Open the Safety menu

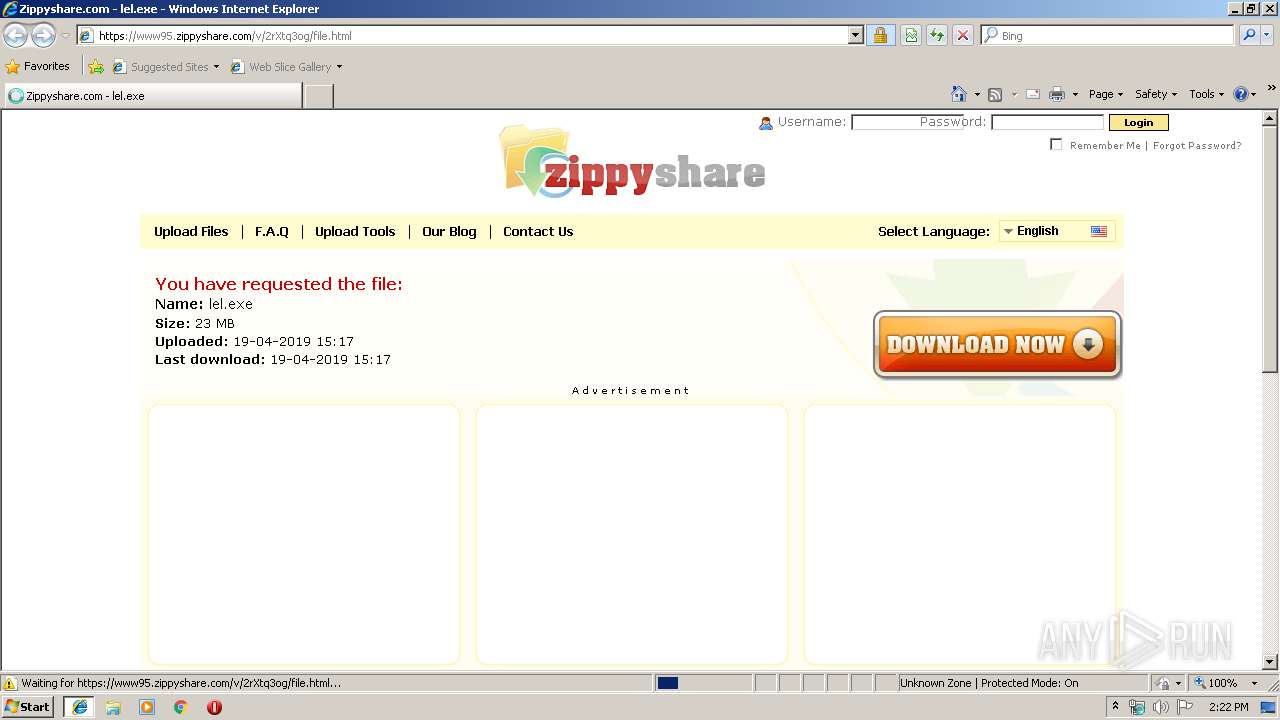(1155, 94)
